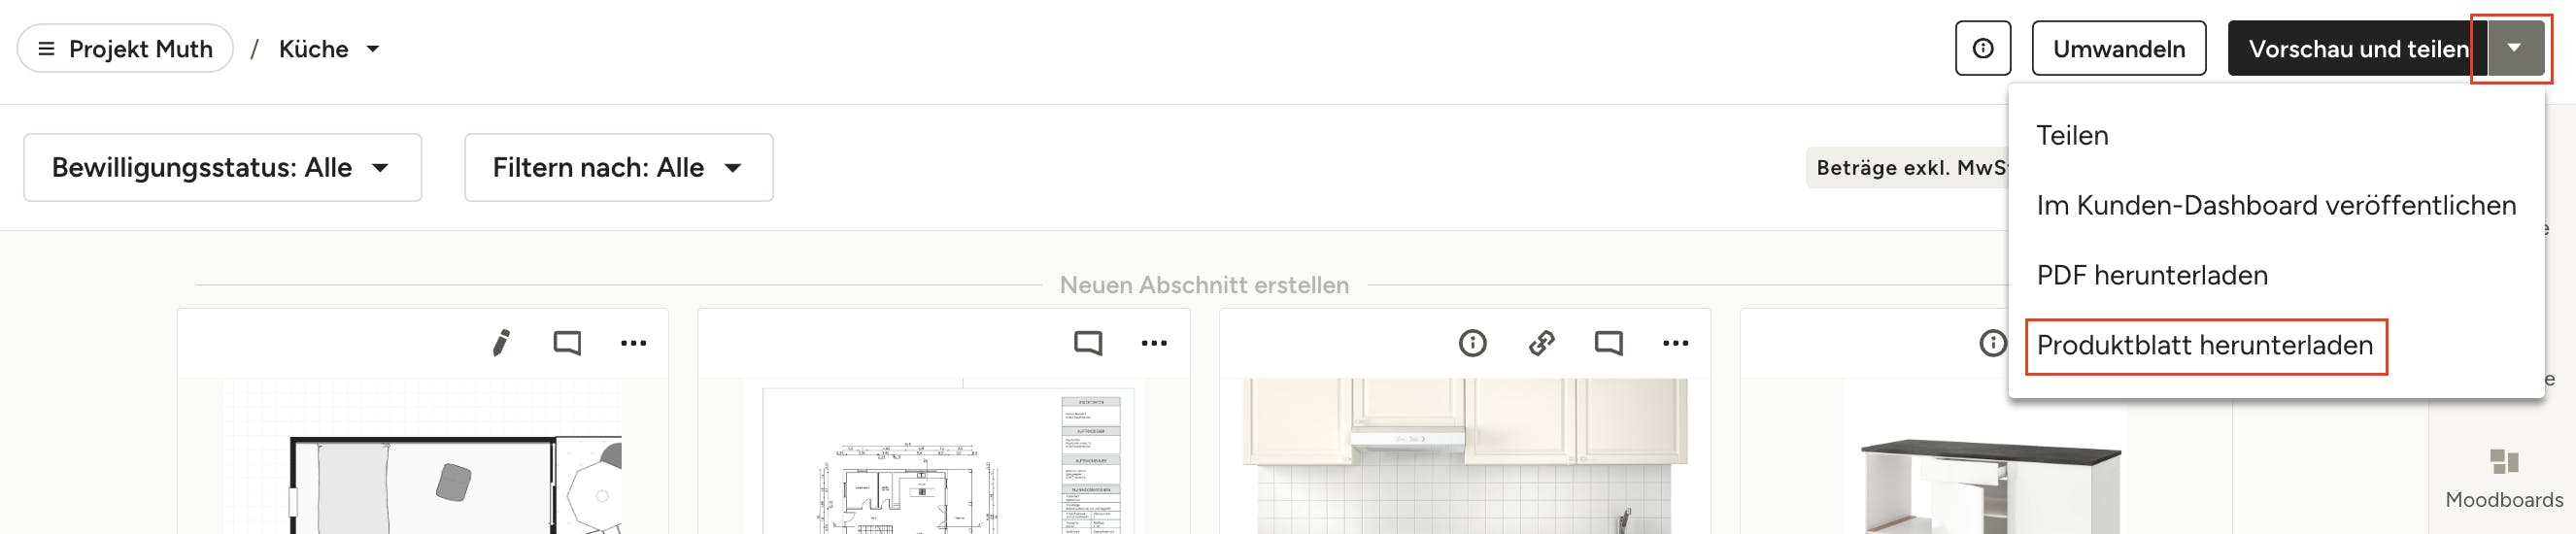Show info for the kitchen cabinets photo card
This screenshot has width=2576, height=534.
(1472, 343)
